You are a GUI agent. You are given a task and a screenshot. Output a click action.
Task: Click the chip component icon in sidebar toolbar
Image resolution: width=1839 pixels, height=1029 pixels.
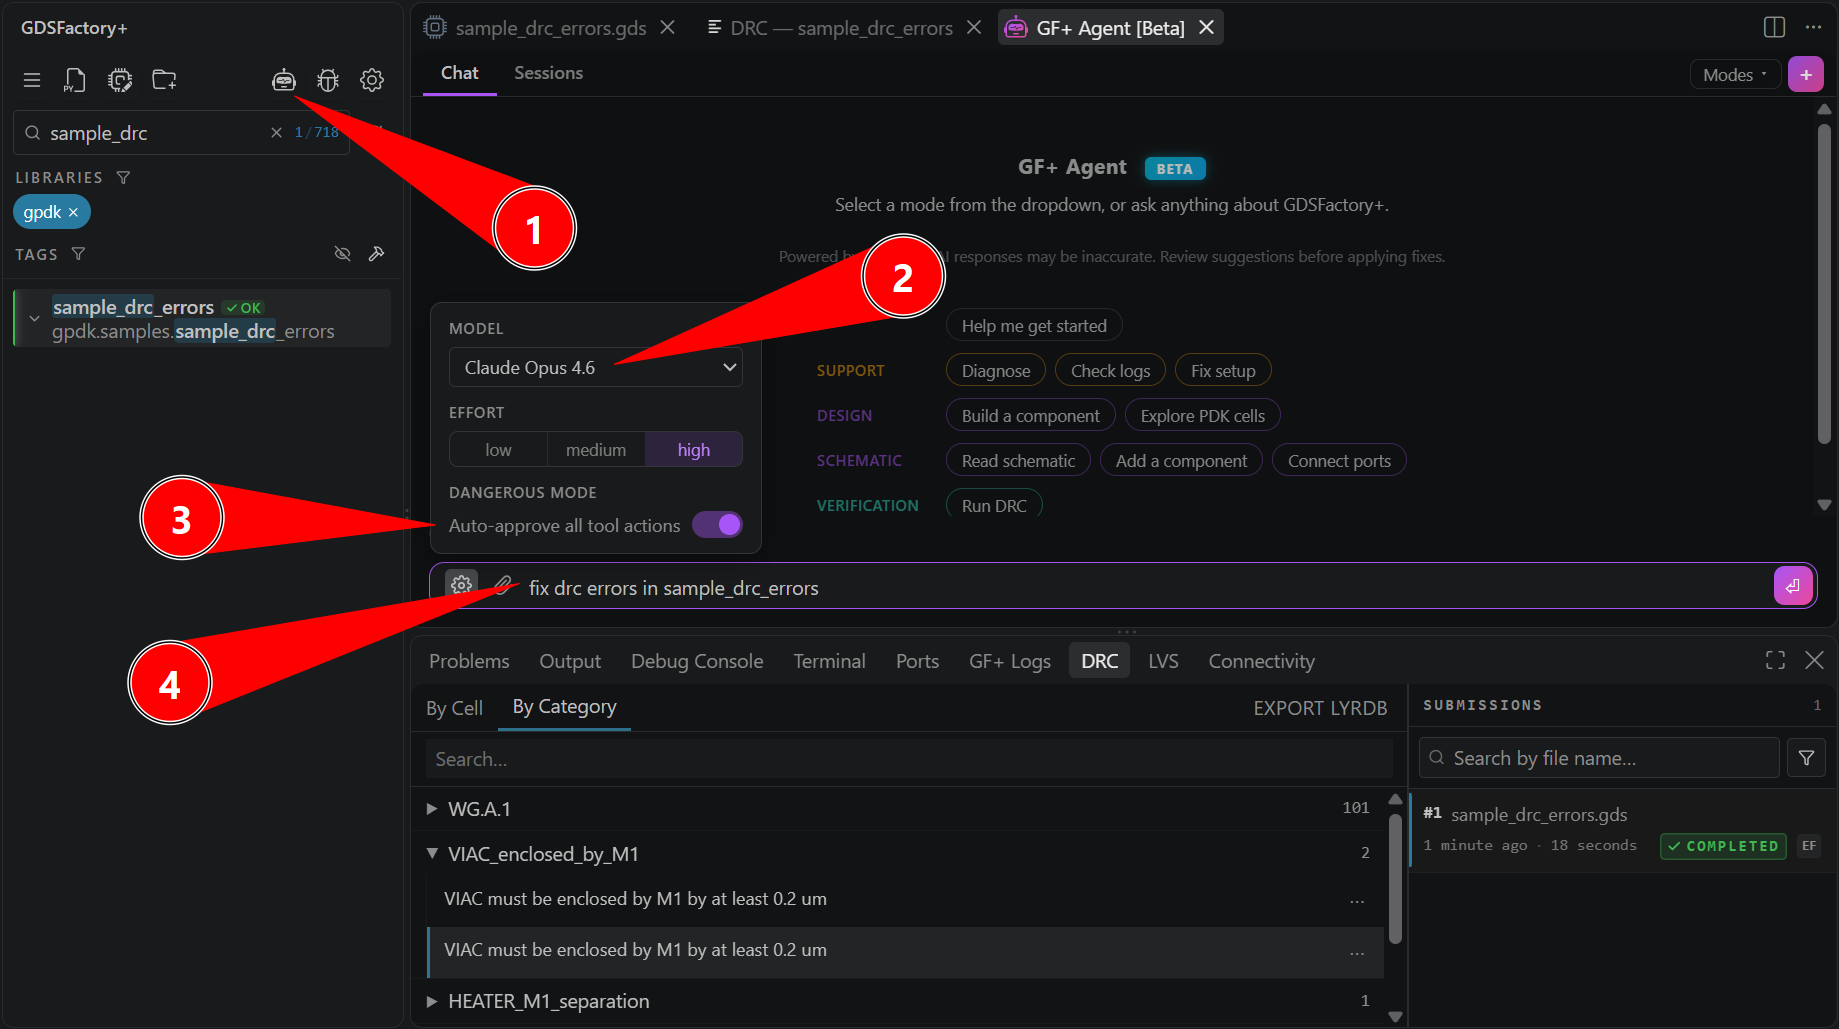120,80
